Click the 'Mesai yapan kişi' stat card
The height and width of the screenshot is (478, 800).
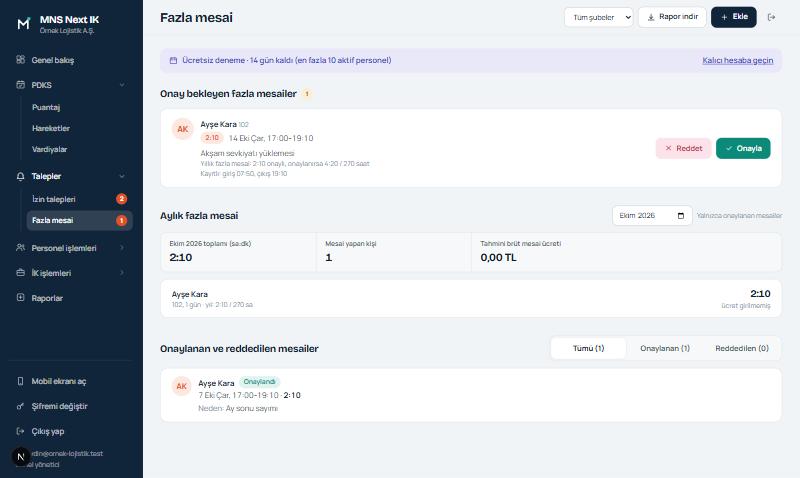(x=393, y=252)
